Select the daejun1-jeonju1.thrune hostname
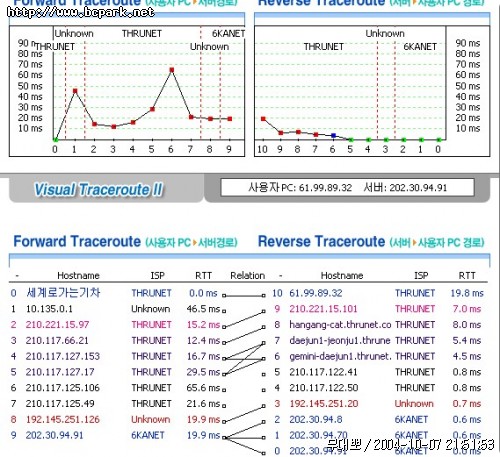Screen dimensions: 500x457 [x=340, y=341]
